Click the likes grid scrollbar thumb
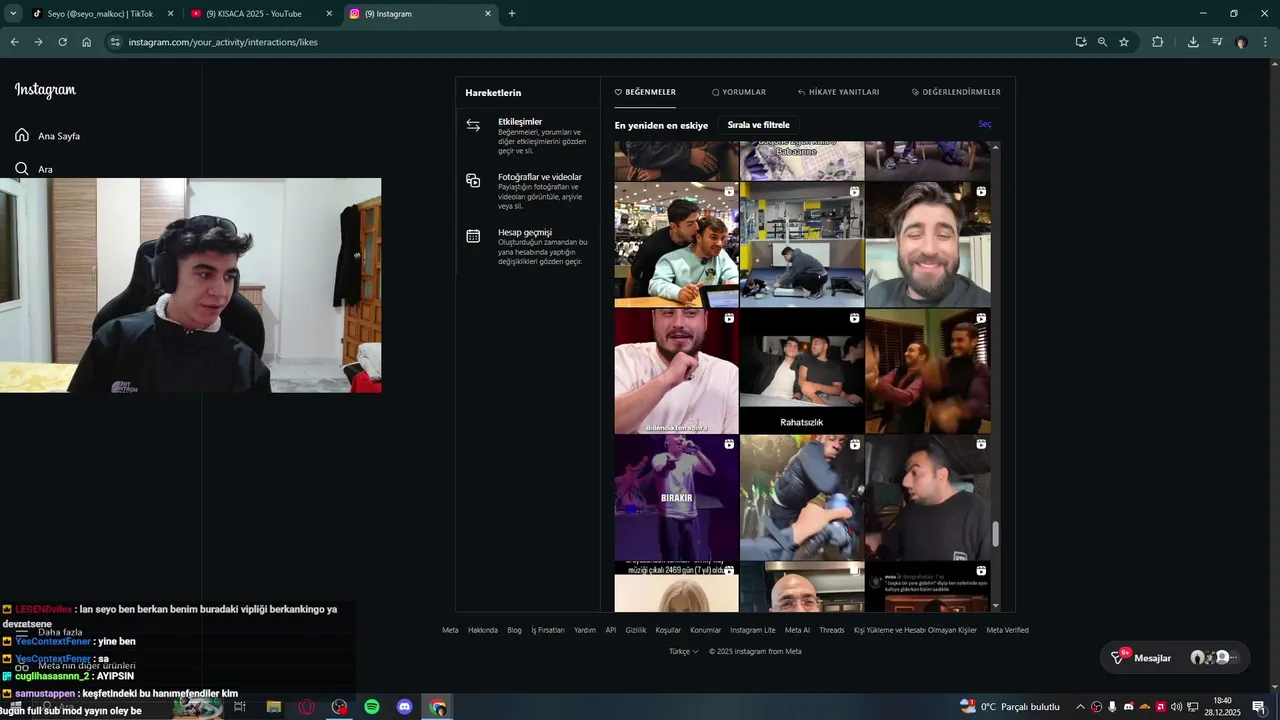The height and width of the screenshot is (720, 1280). [995, 535]
